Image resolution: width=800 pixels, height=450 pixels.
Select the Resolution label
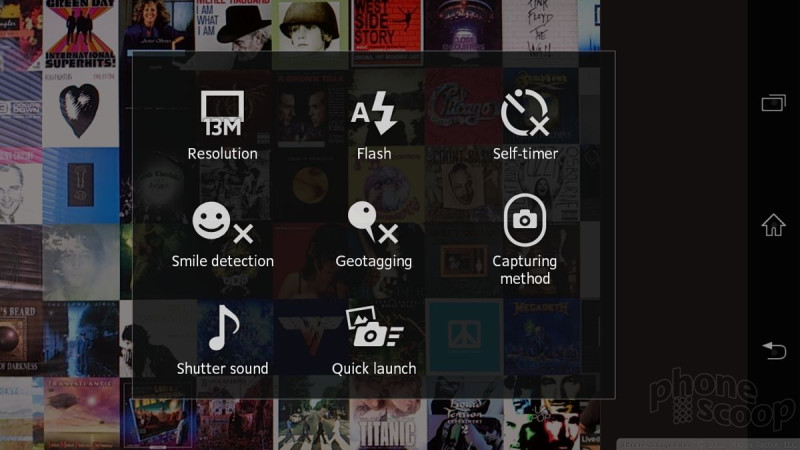(222, 154)
